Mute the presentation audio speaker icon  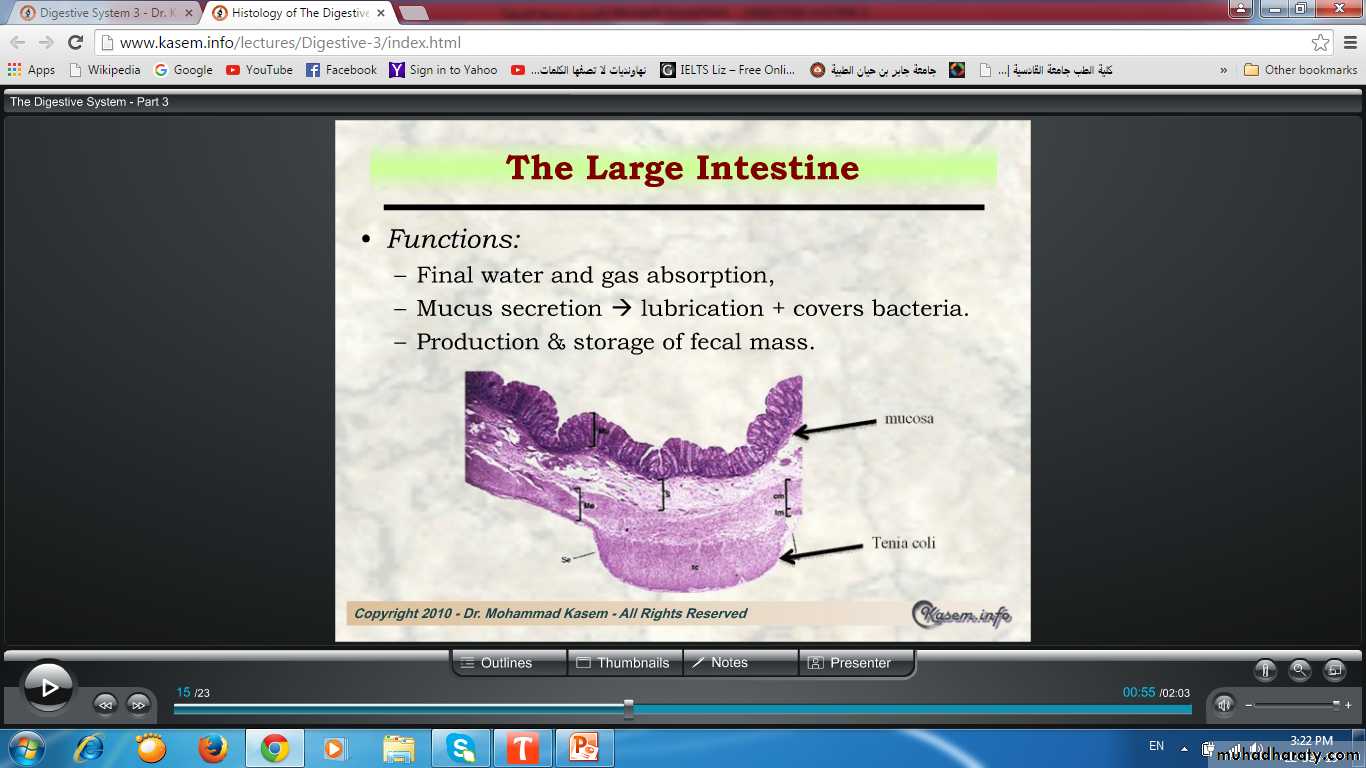coord(1224,704)
